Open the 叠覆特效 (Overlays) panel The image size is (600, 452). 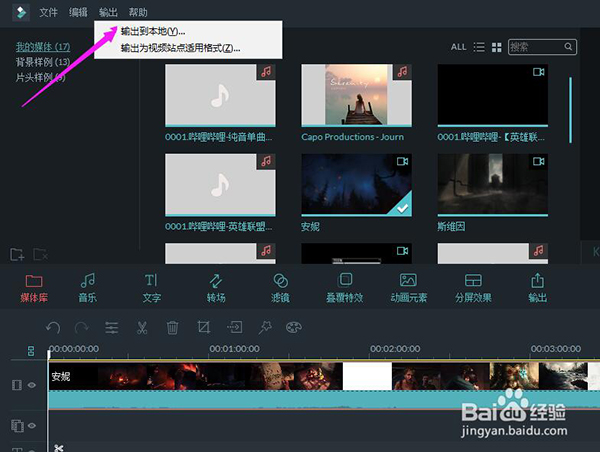346,287
